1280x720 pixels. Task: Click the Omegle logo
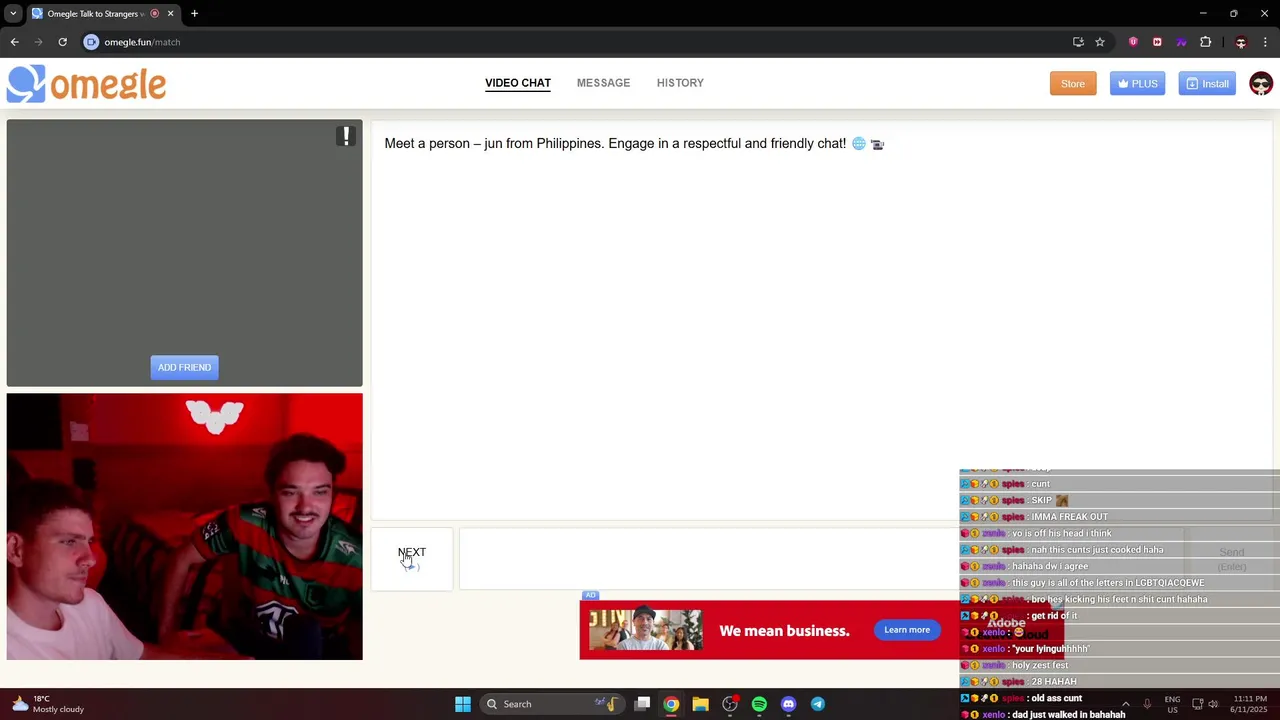pos(86,84)
